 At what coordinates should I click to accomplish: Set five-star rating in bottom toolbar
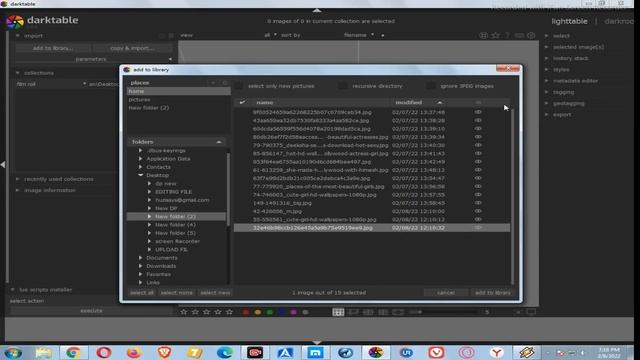(229, 312)
